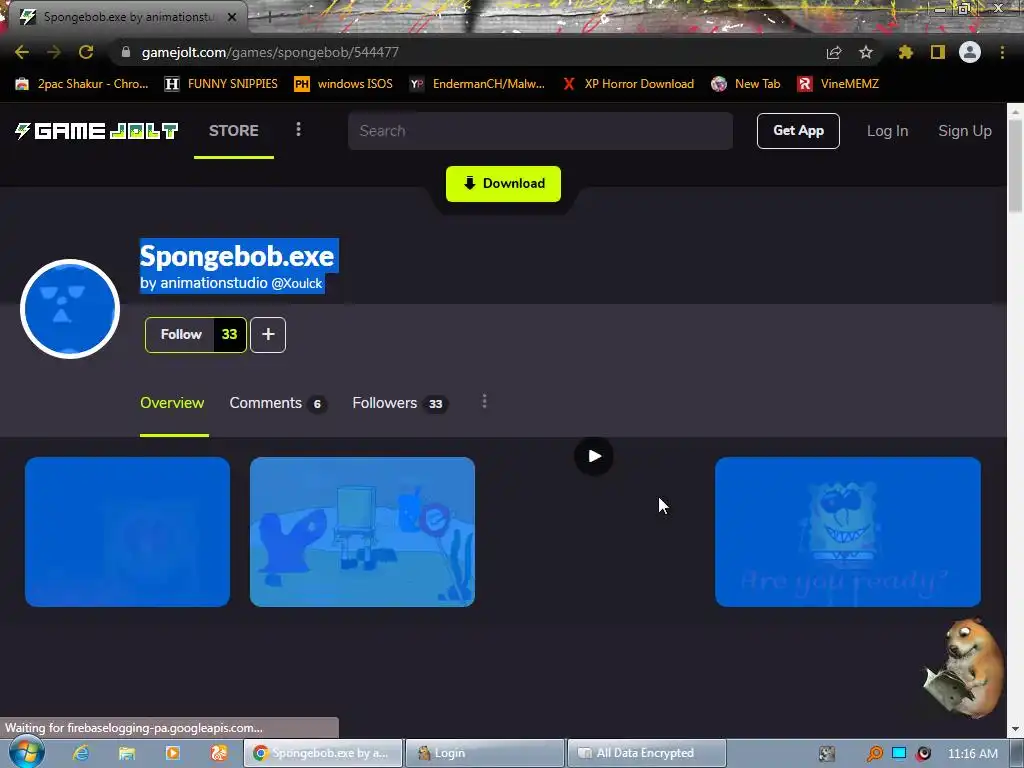Open Chrome's three-dot menu
1024x768 pixels.
(1002, 52)
